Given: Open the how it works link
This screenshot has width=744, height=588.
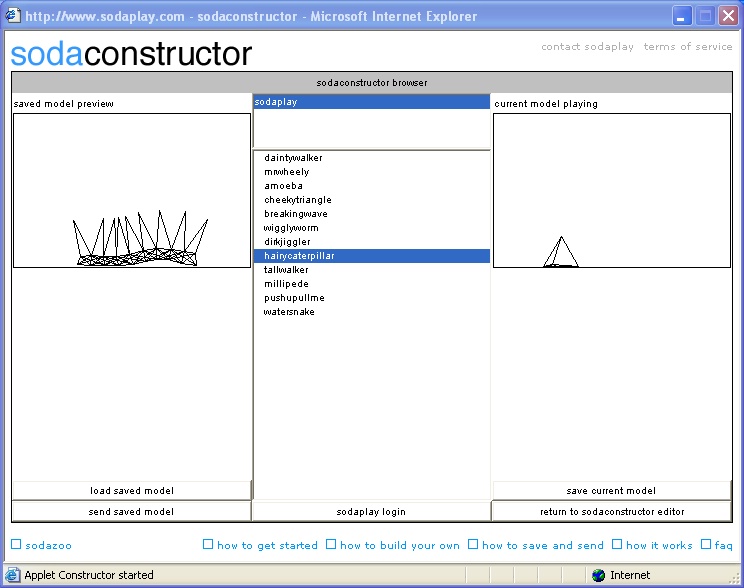Looking at the screenshot, I should click(x=652, y=545).
